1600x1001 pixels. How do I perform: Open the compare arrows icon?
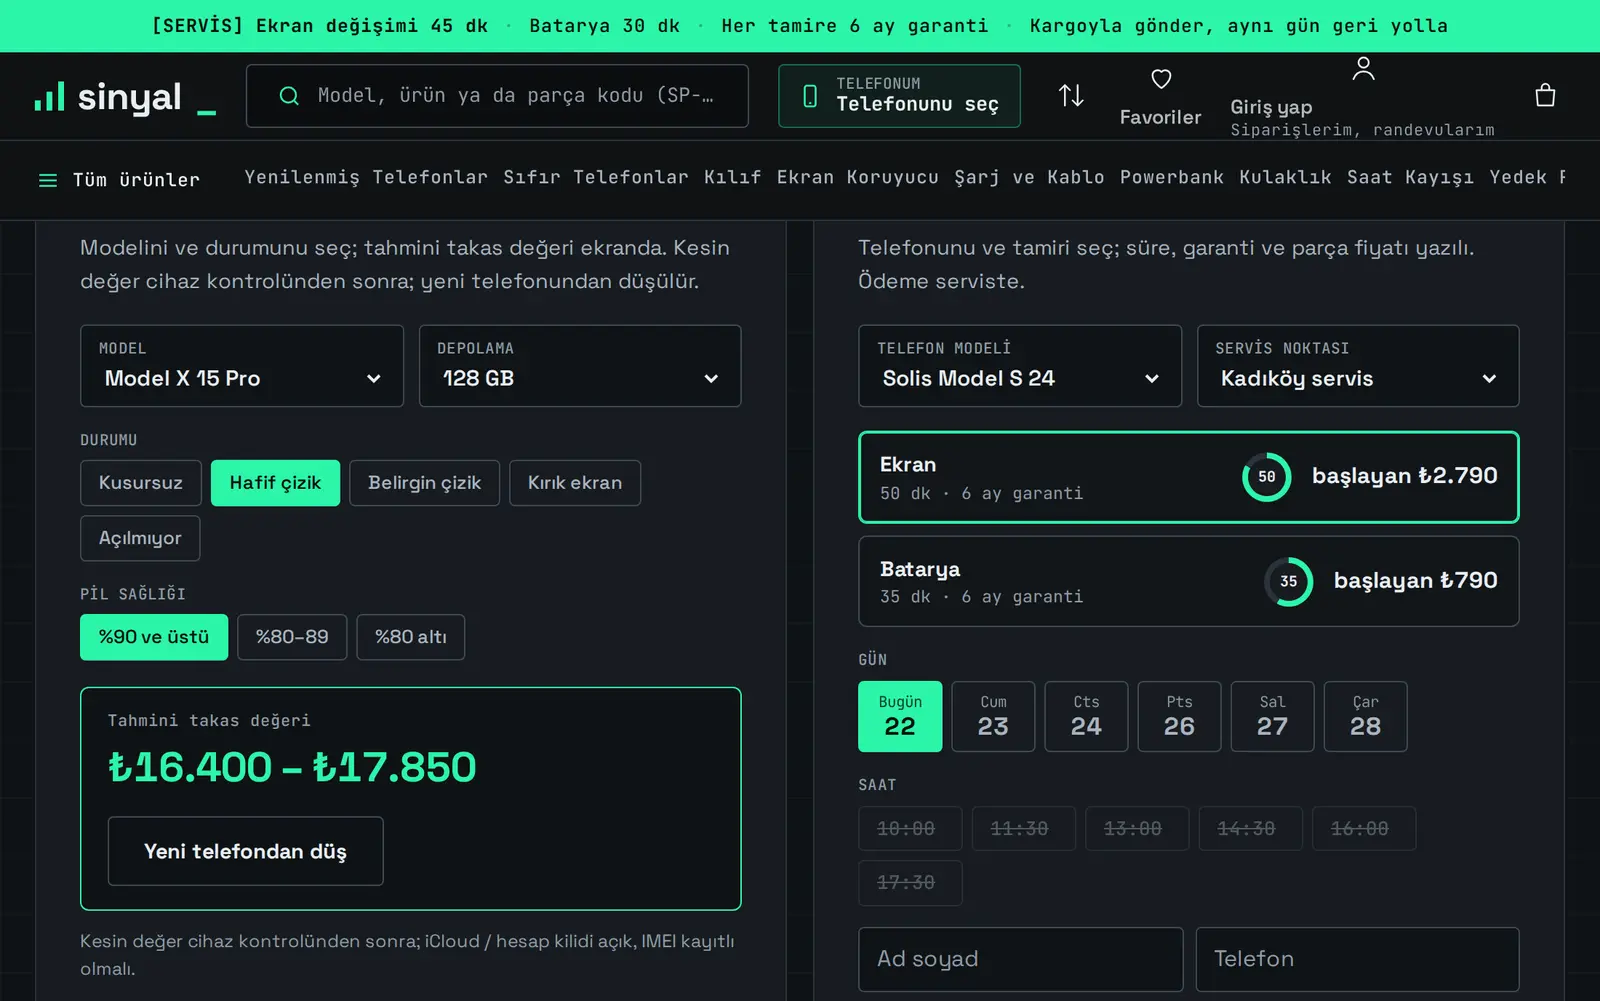1071,96
